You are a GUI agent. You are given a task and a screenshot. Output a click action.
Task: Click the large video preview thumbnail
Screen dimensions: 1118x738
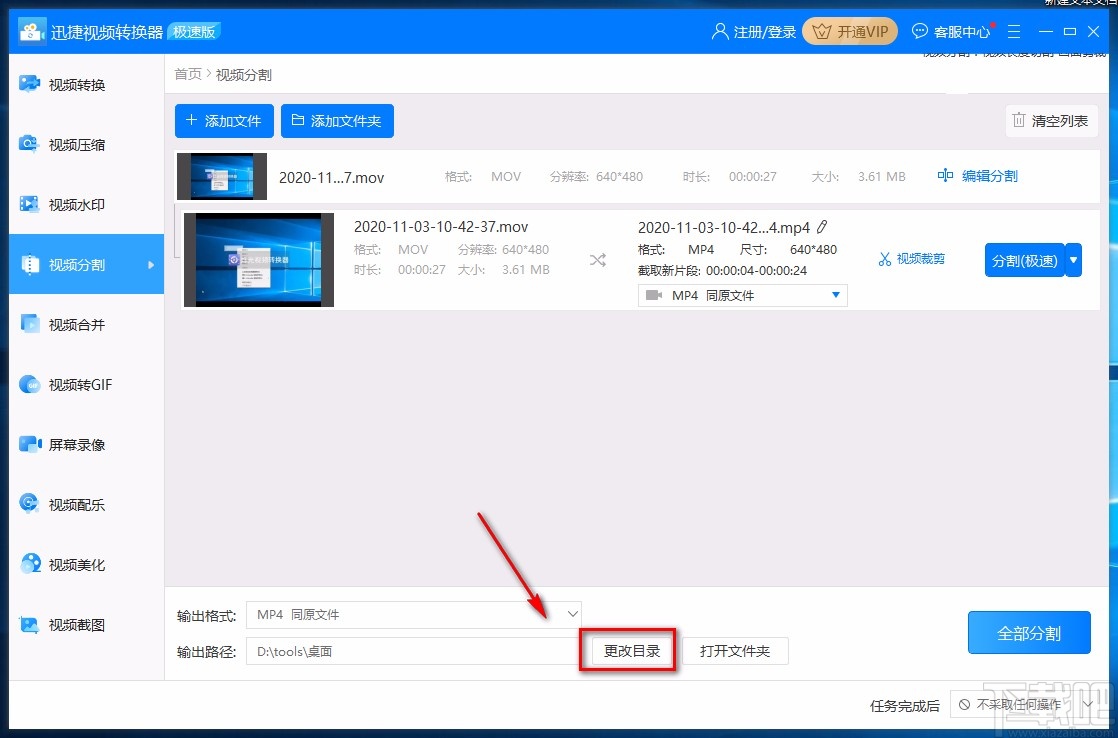coord(259,260)
